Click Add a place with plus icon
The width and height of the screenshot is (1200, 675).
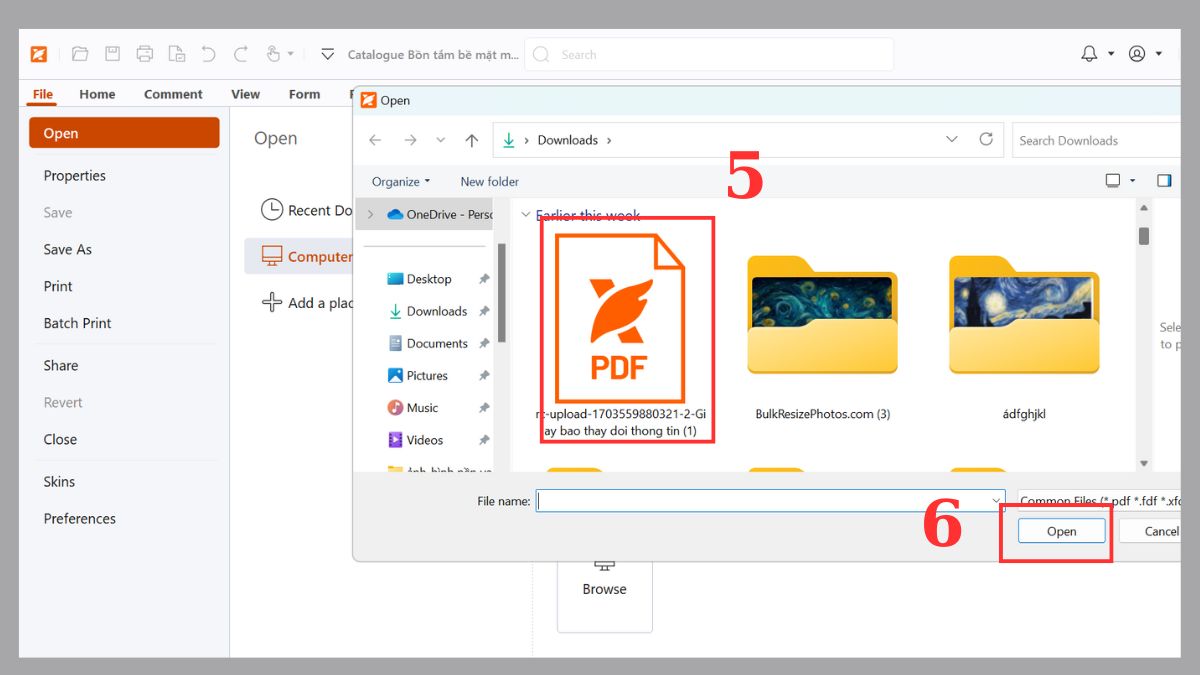[306, 302]
